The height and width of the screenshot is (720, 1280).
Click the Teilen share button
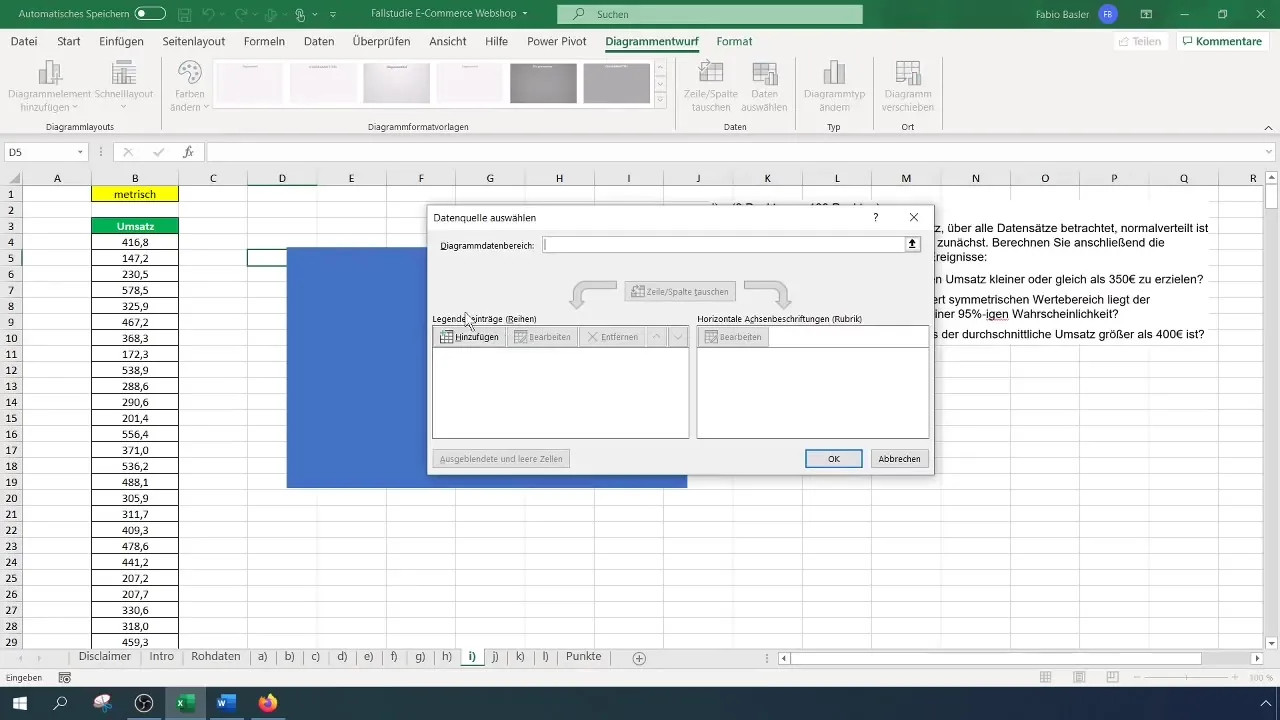pyautogui.click(x=1139, y=41)
